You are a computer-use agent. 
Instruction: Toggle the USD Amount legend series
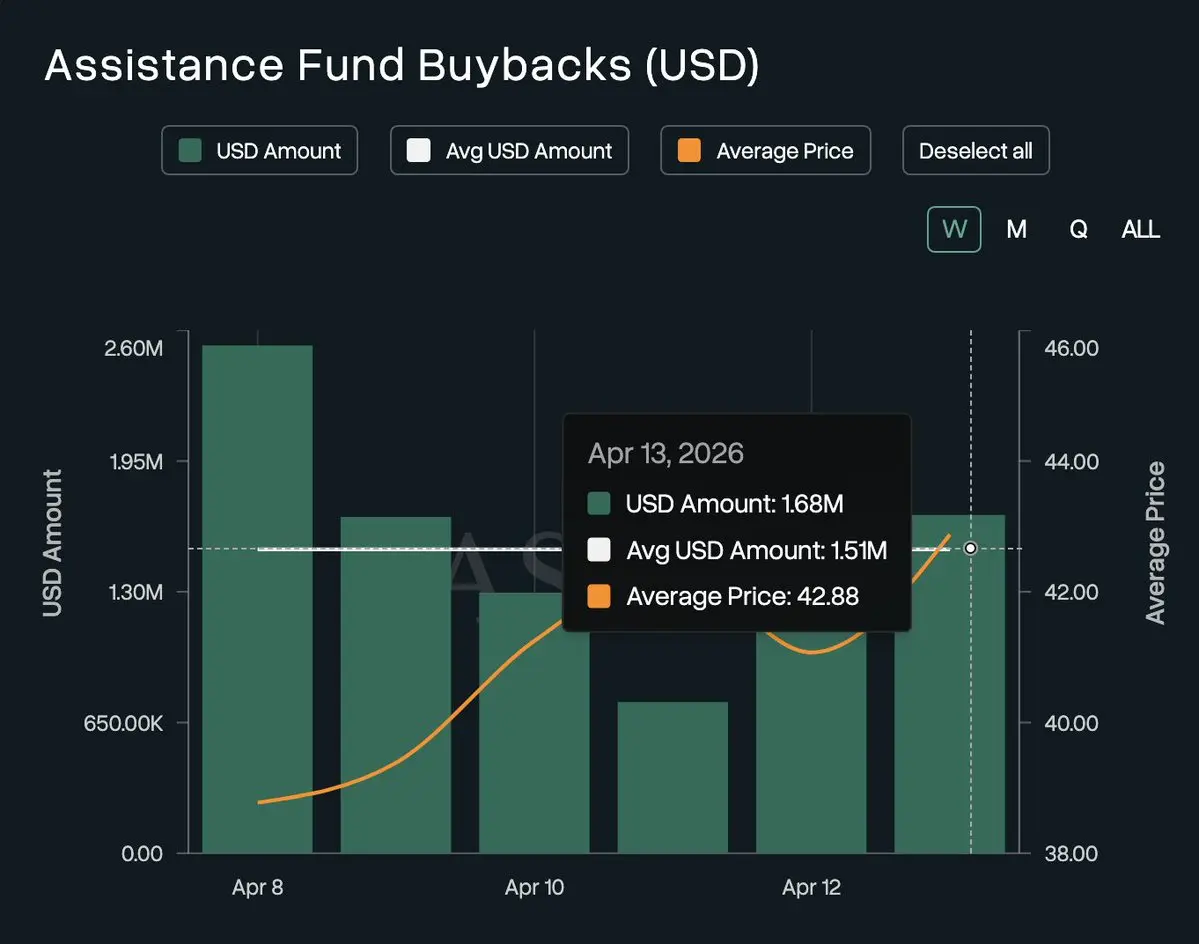point(259,151)
